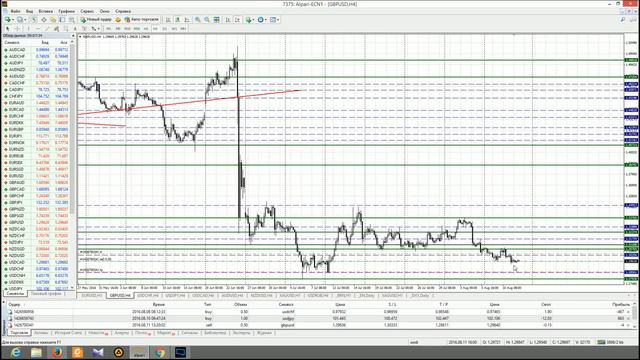Viewport: 640px width, 360px height.
Task: Open Firefox from the taskbar
Action: 57,352
